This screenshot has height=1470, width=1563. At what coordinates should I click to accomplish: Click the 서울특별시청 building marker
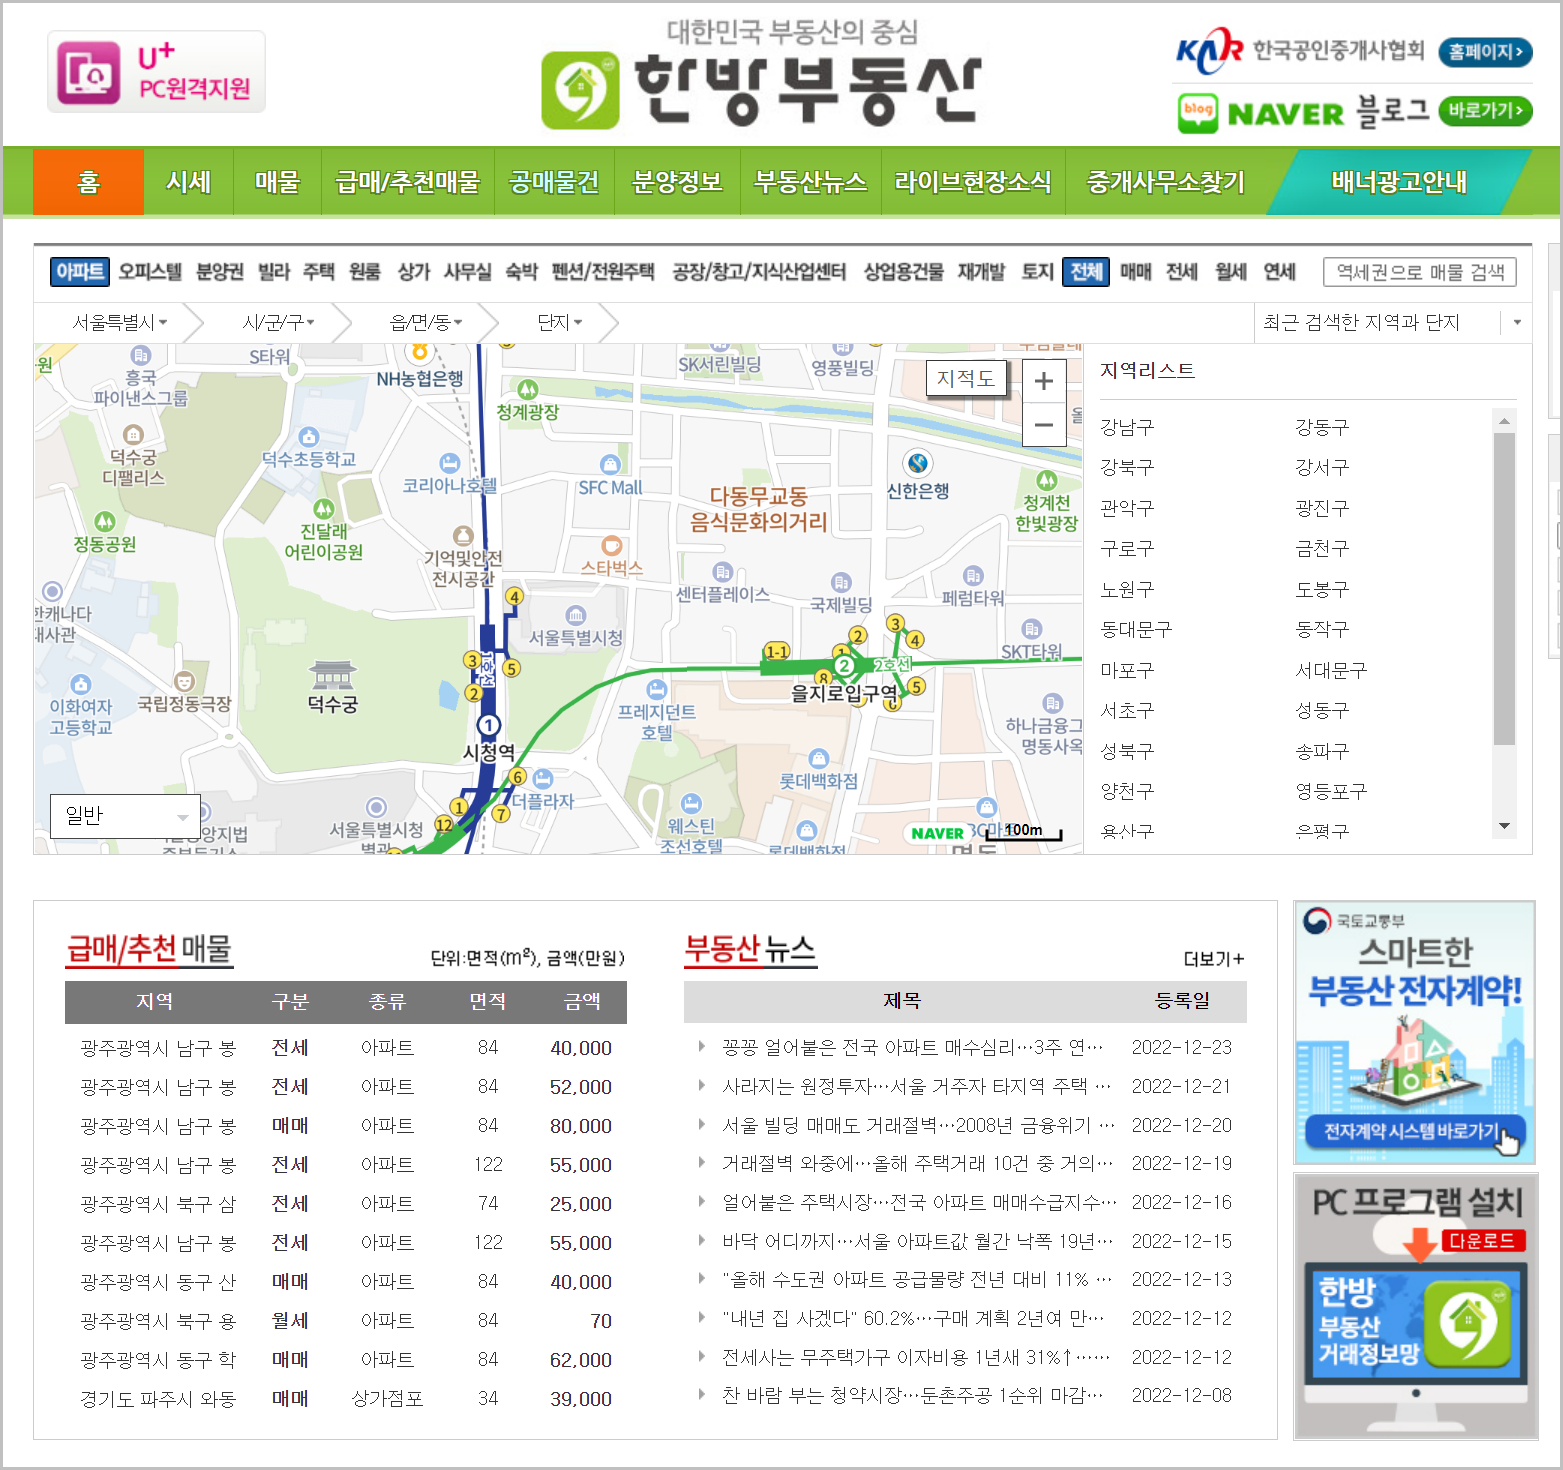pyautogui.click(x=575, y=614)
